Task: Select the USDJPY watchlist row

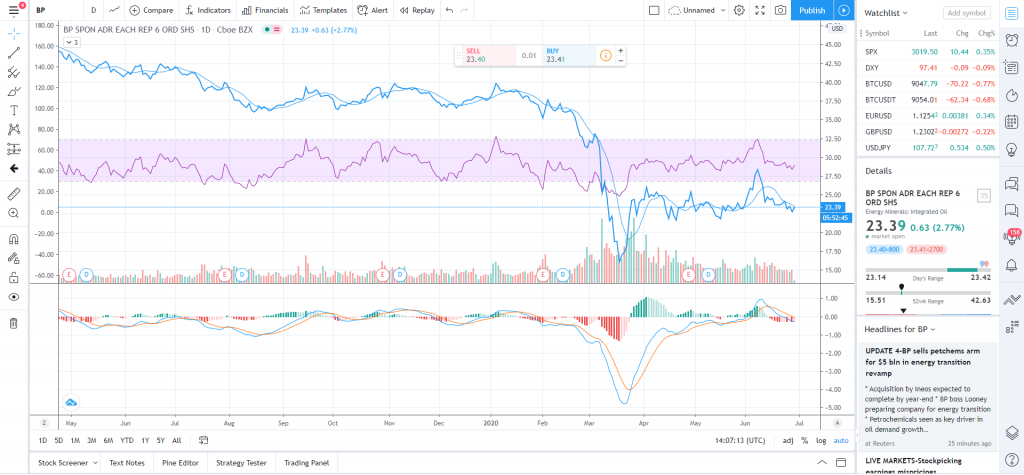Action: click(928, 148)
